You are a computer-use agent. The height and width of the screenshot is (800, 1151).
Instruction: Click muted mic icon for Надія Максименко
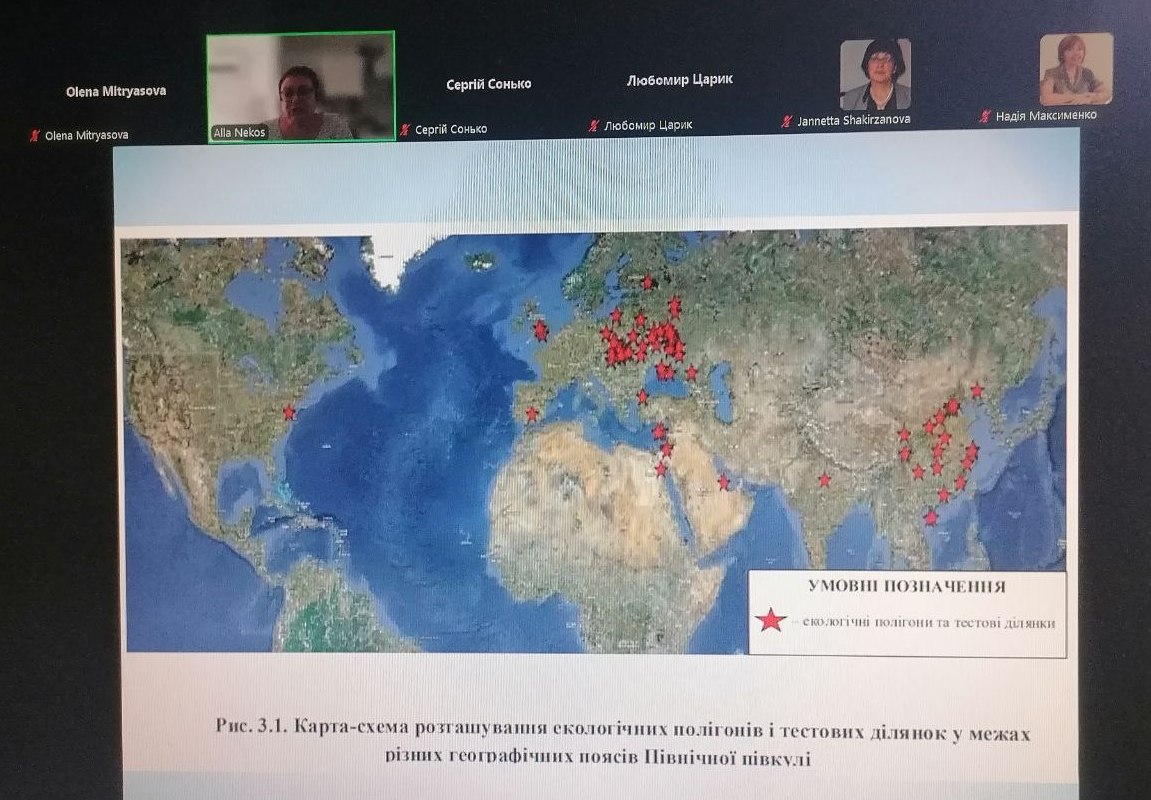pos(986,116)
